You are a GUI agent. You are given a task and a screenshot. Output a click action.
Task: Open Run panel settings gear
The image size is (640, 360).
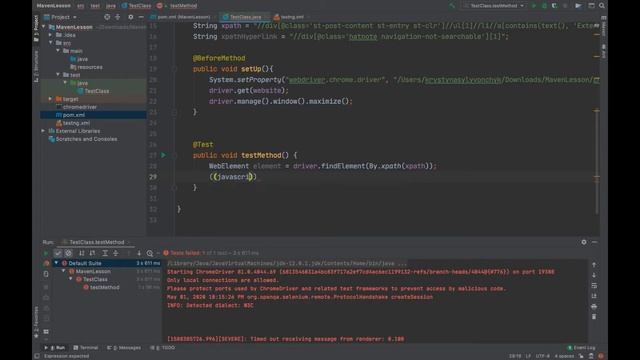pyautogui.click(x=584, y=242)
